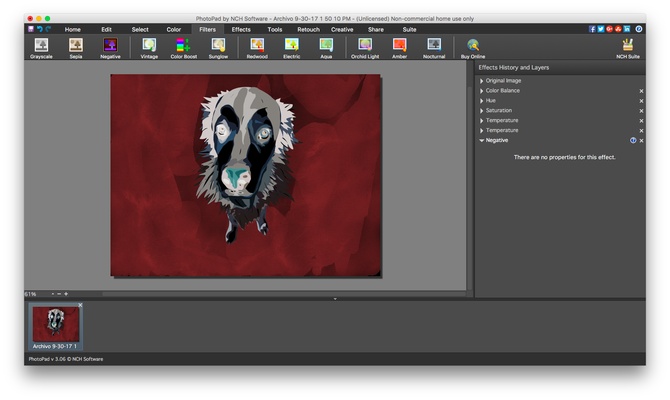The width and height of the screenshot is (670, 400).
Task: Open the Creative tab
Action: [x=342, y=29]
